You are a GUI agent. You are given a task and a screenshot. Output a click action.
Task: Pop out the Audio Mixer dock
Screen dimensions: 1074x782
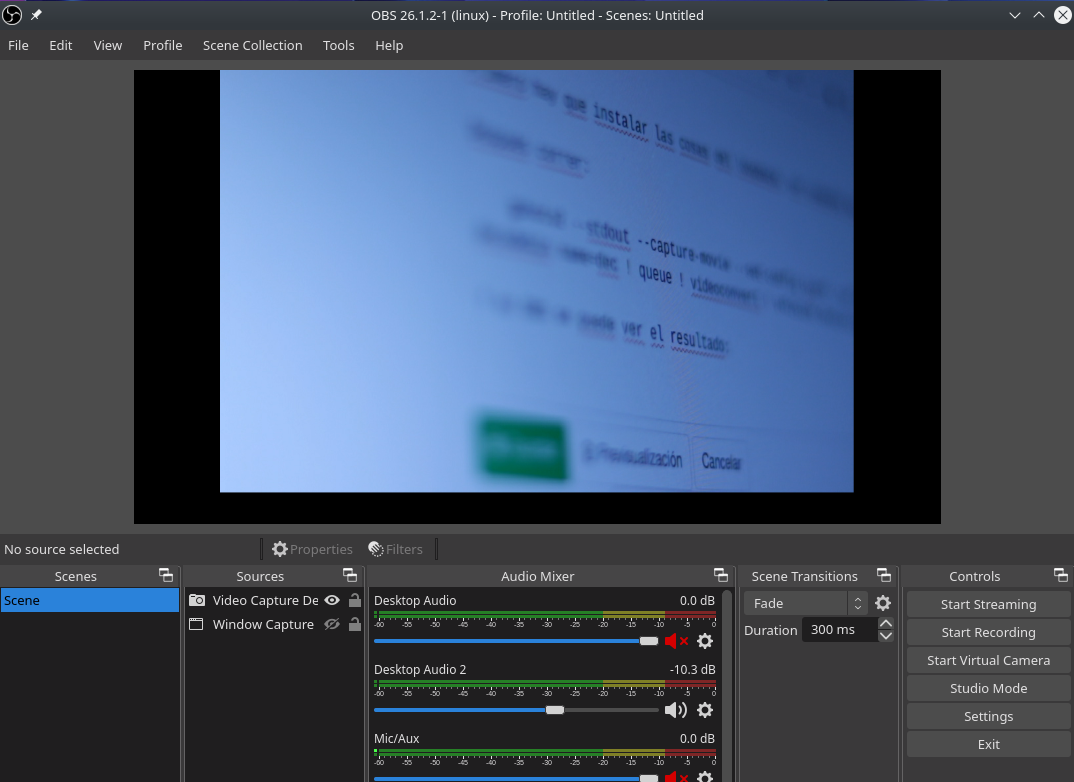pyautogui.click(x=720, y=575)
